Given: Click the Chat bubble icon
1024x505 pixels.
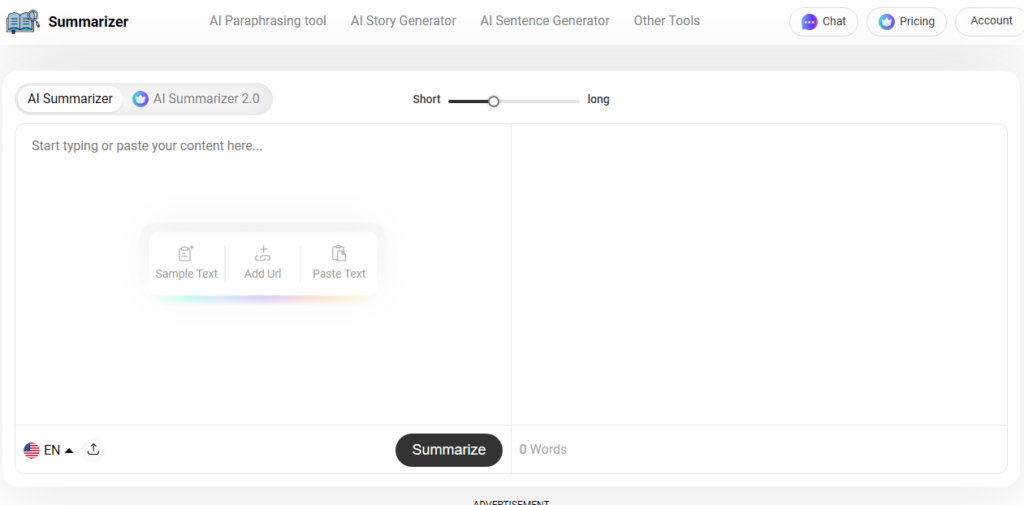Looking at the screenshot, I should pyautogui.click(x=809, y=22).
